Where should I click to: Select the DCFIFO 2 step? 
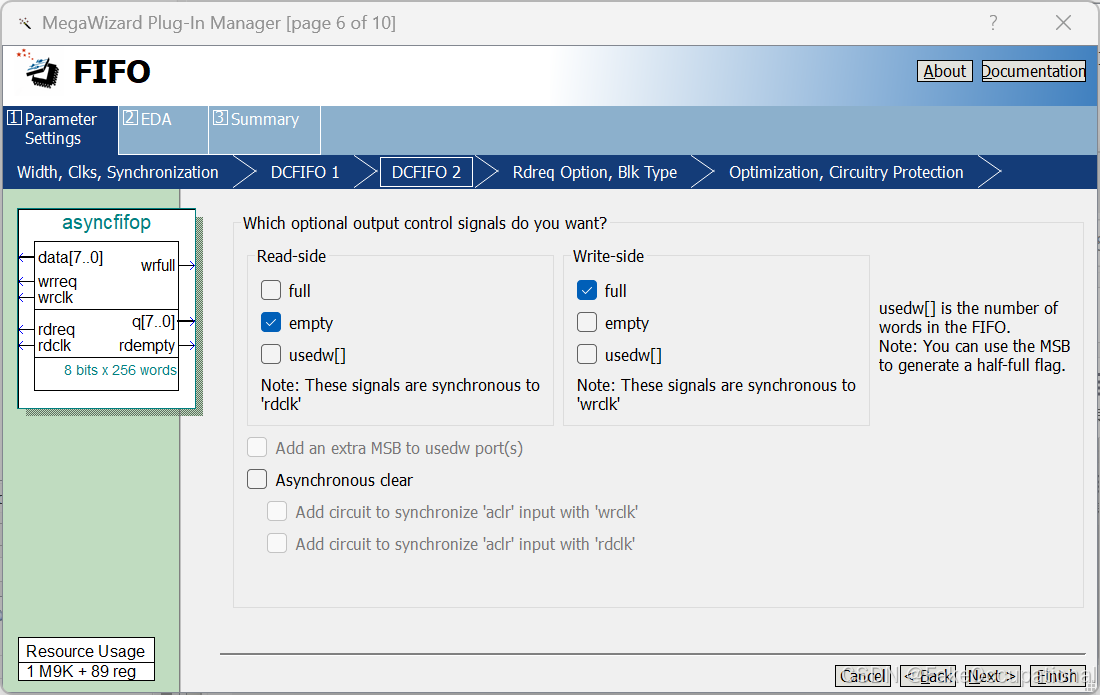426,173
